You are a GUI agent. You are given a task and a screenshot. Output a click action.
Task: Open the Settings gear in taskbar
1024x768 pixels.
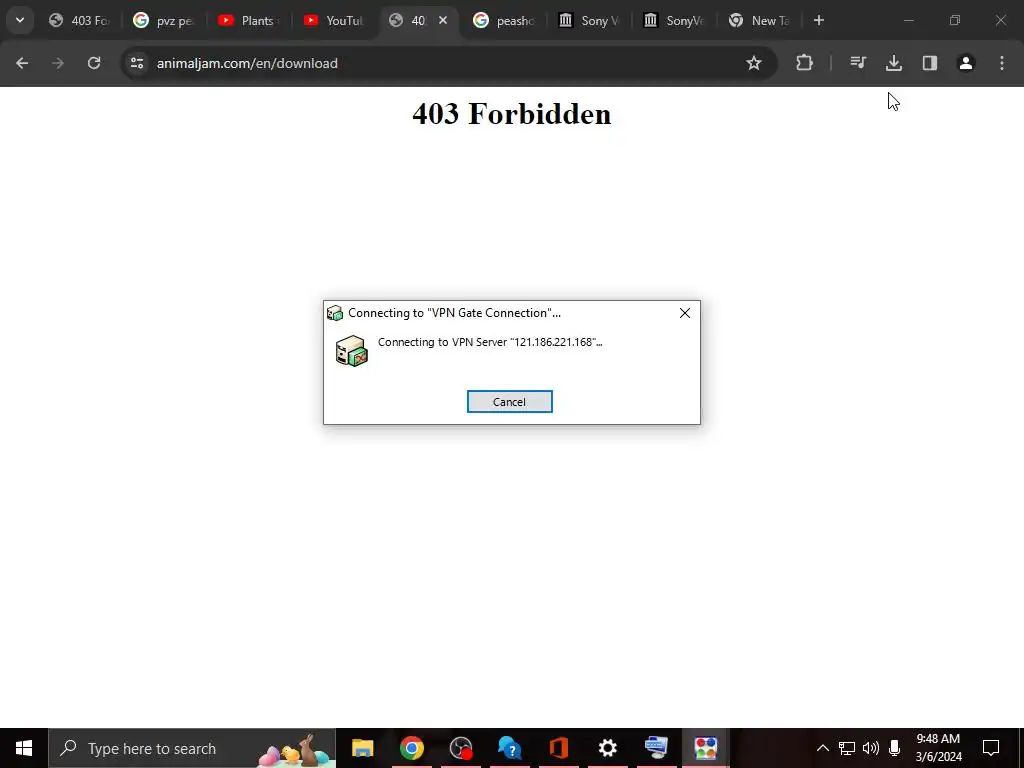coord(607,748)
